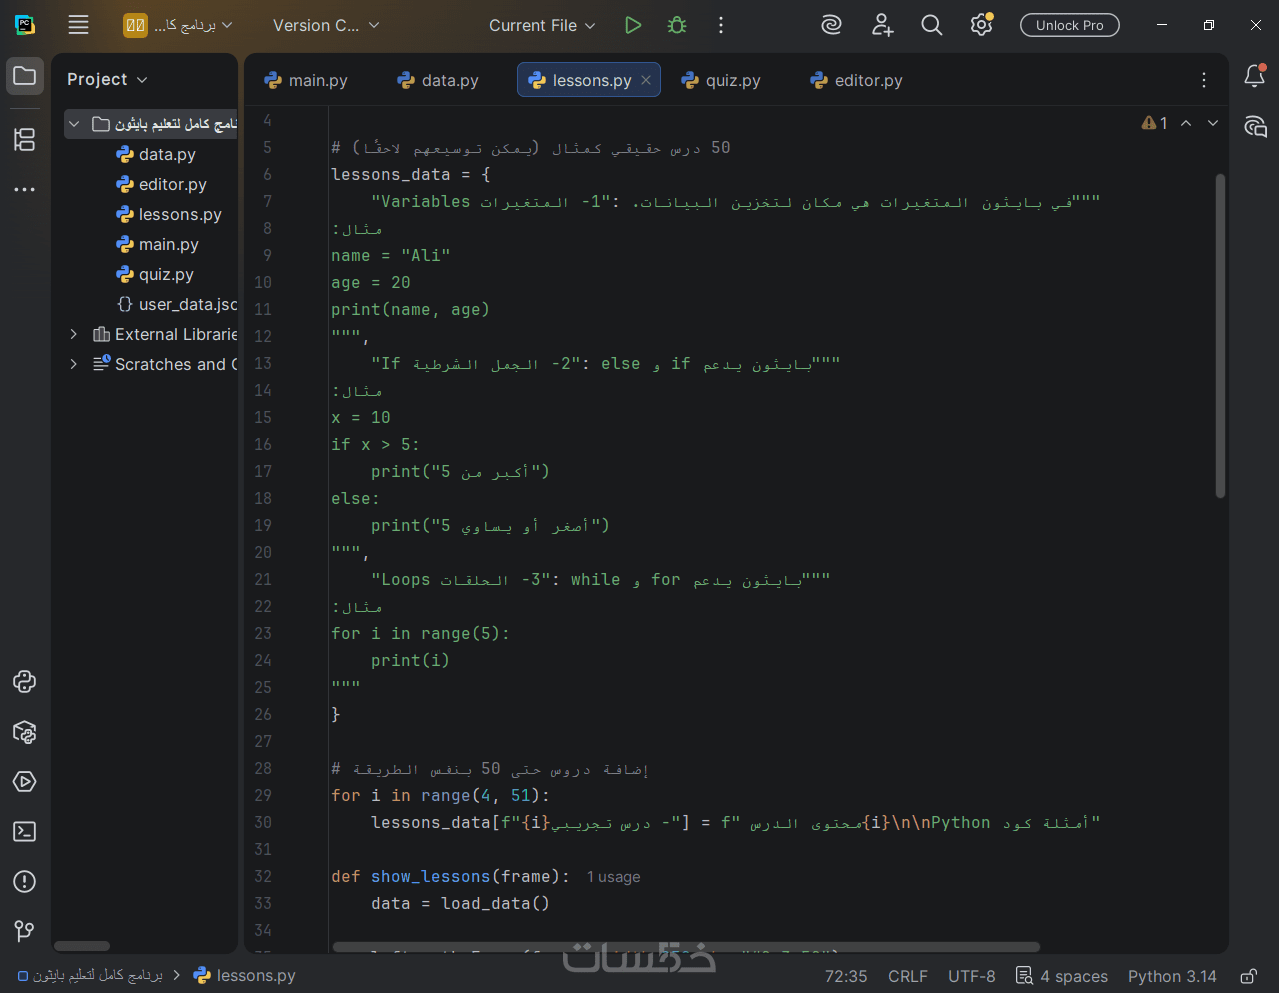Open Search Everywhere magnifier
Image resolution: width=1279 pixels, height=993 pixels.
[931, 25]
